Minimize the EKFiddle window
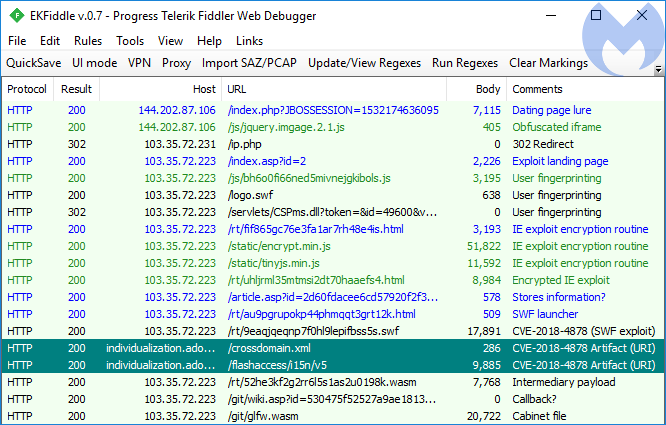Screen dimensions: 666x425 point(551,16)
